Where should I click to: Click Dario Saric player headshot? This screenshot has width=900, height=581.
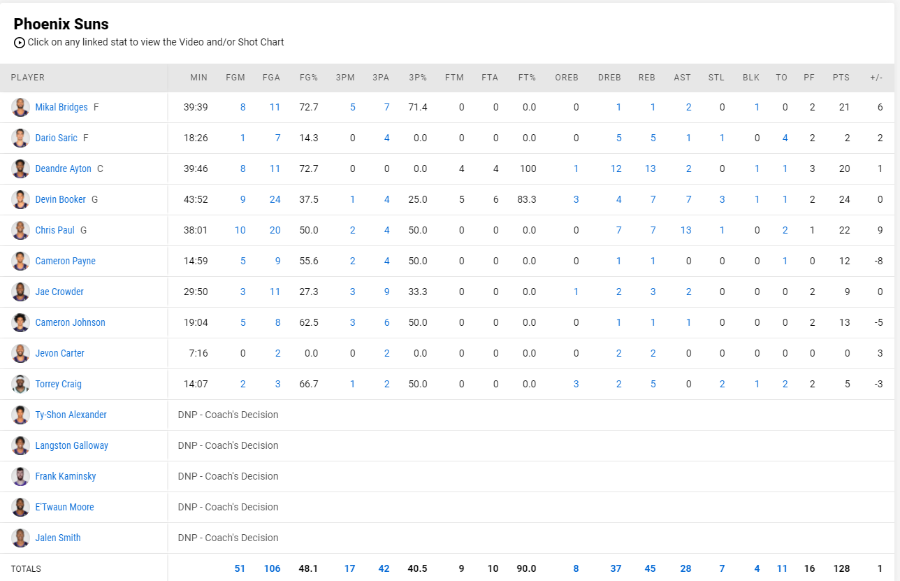tap(20, 138)
